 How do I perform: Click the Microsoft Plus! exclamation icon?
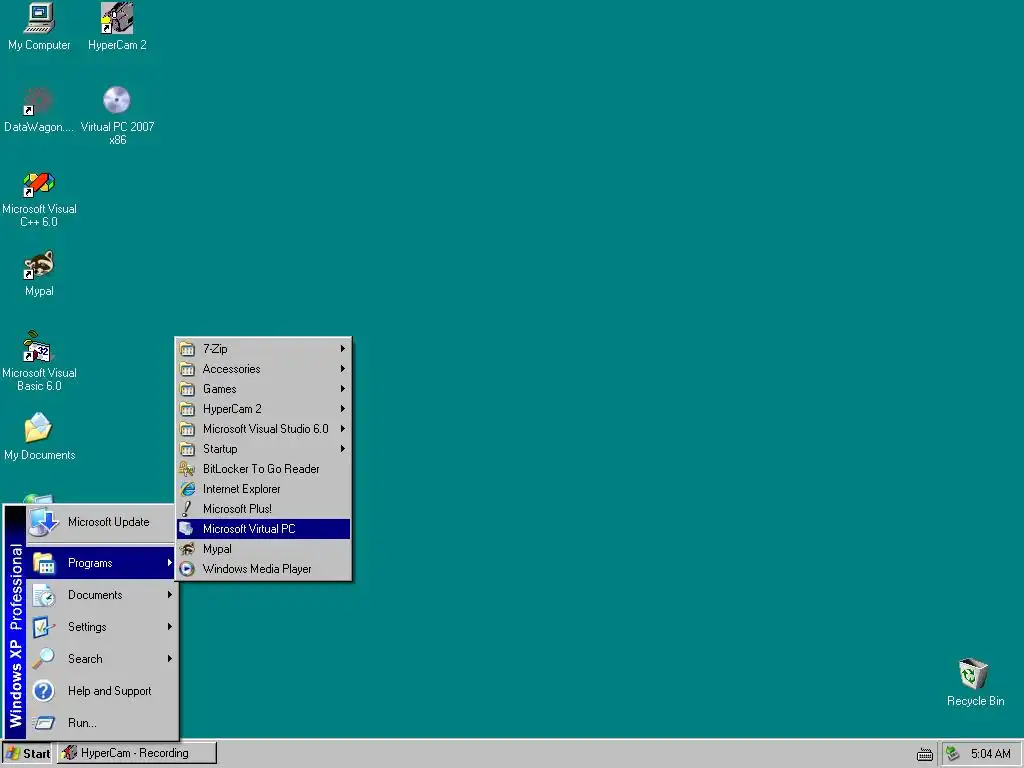pos(187,509)
